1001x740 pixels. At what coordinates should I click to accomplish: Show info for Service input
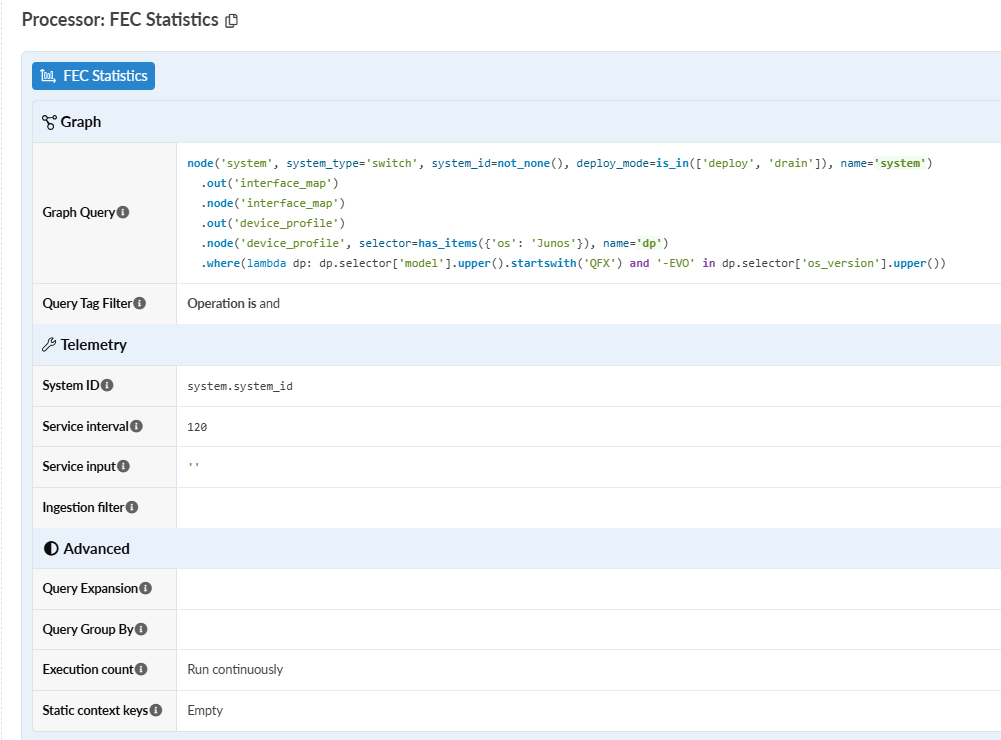pyautogui.click(x=124, y=466)
